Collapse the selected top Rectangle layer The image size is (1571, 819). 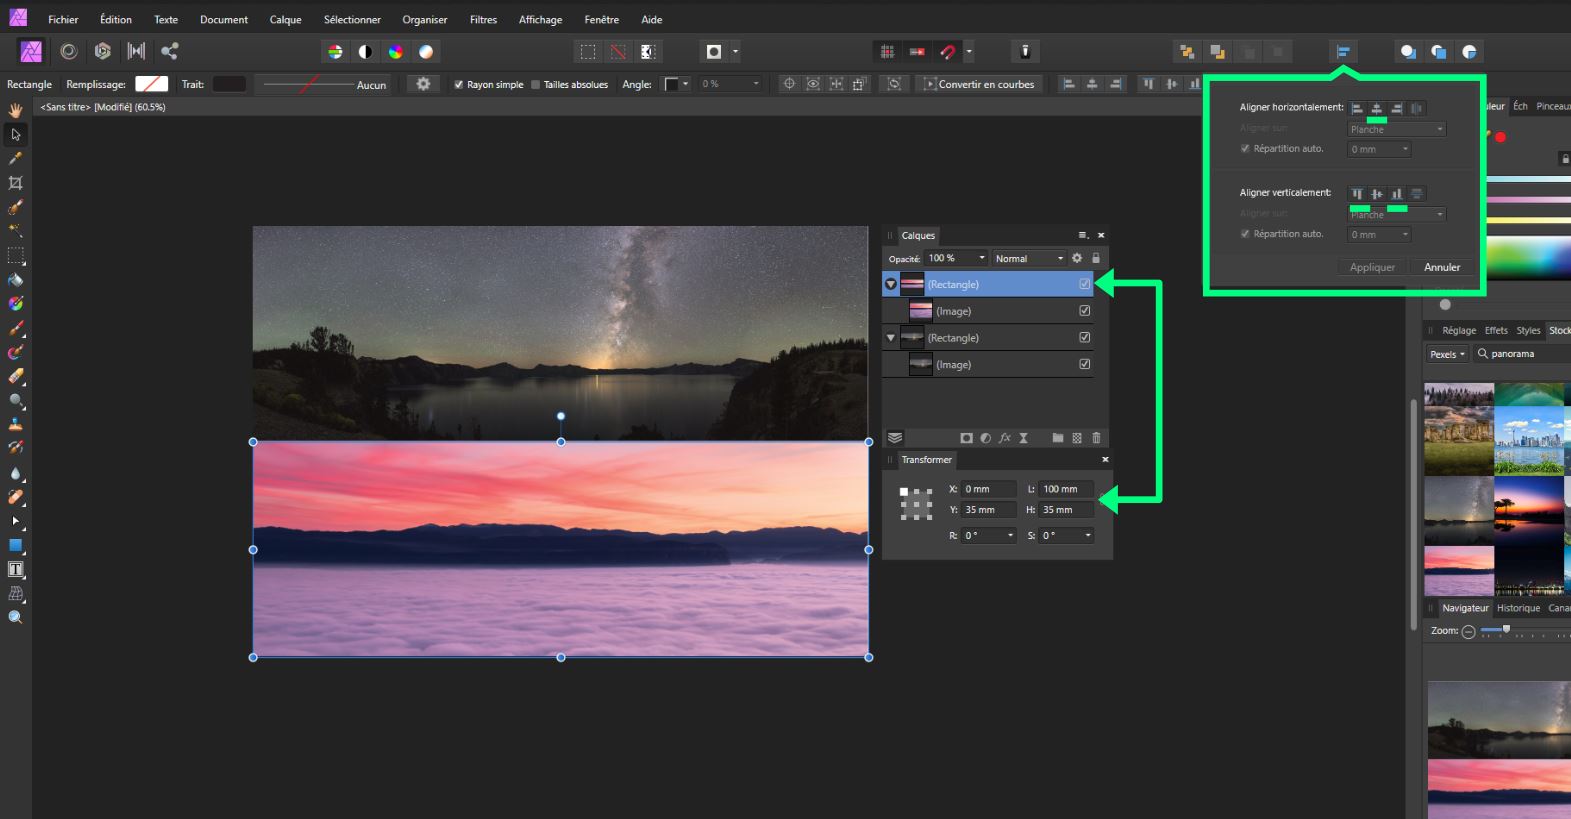[x=890, y=284]
